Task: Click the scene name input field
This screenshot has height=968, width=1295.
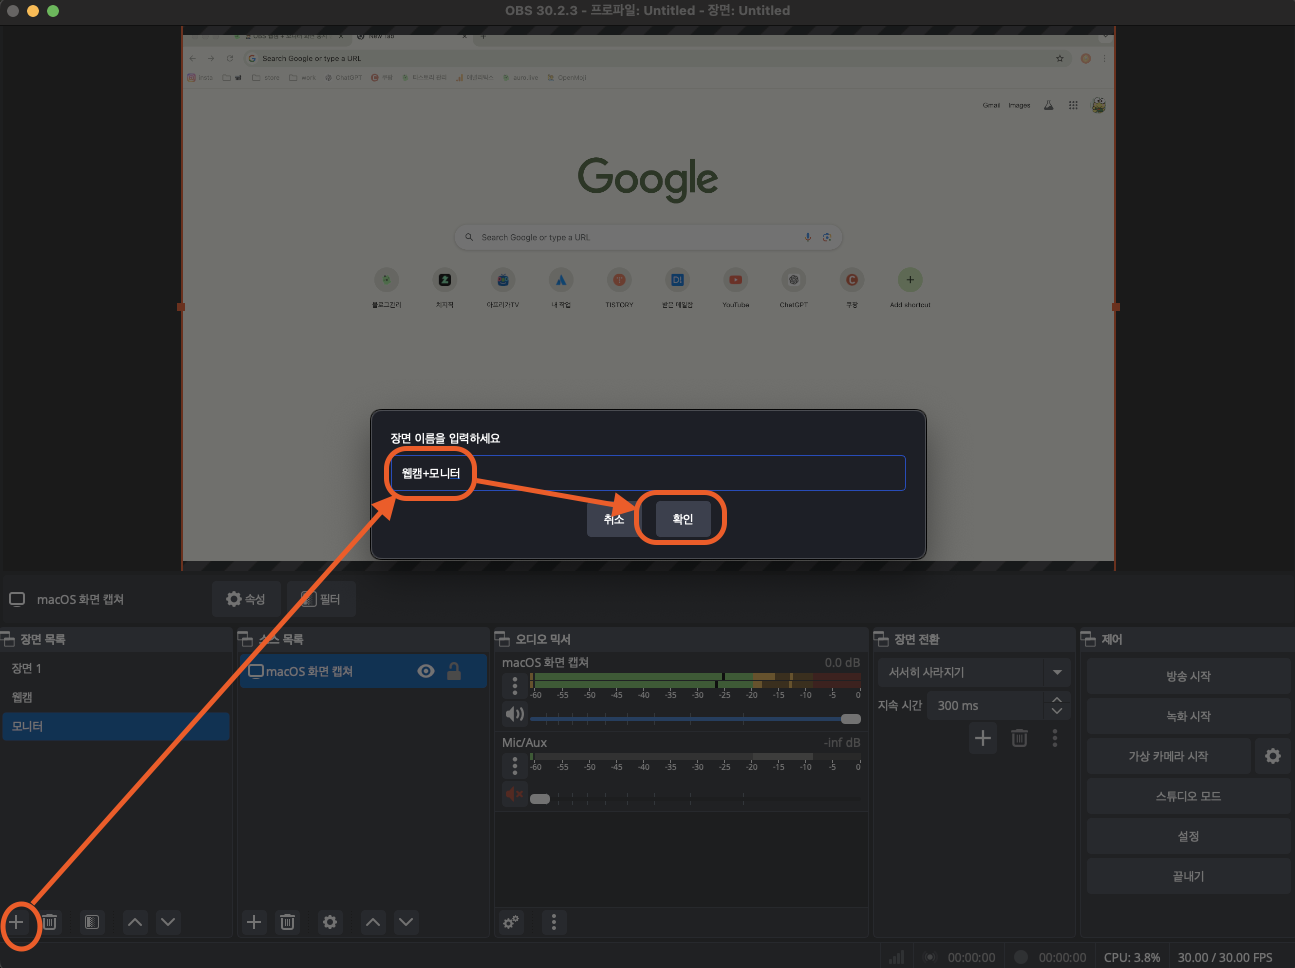Action: [x=647, y=473]
